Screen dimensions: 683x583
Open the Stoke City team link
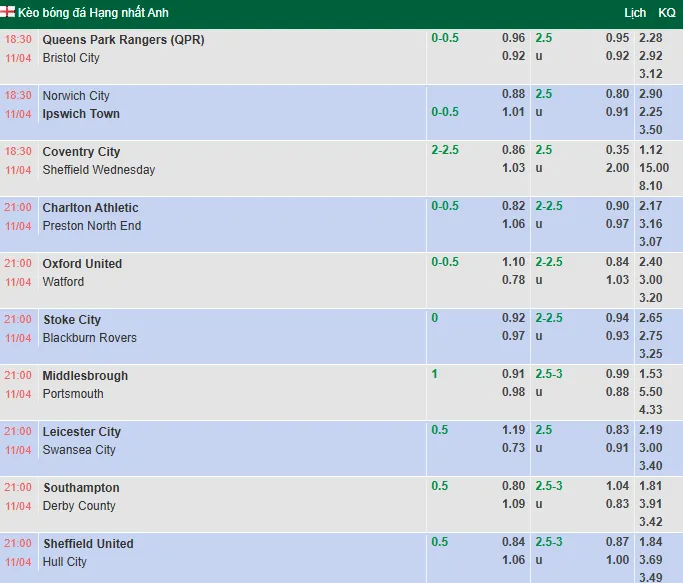[72, 320]
